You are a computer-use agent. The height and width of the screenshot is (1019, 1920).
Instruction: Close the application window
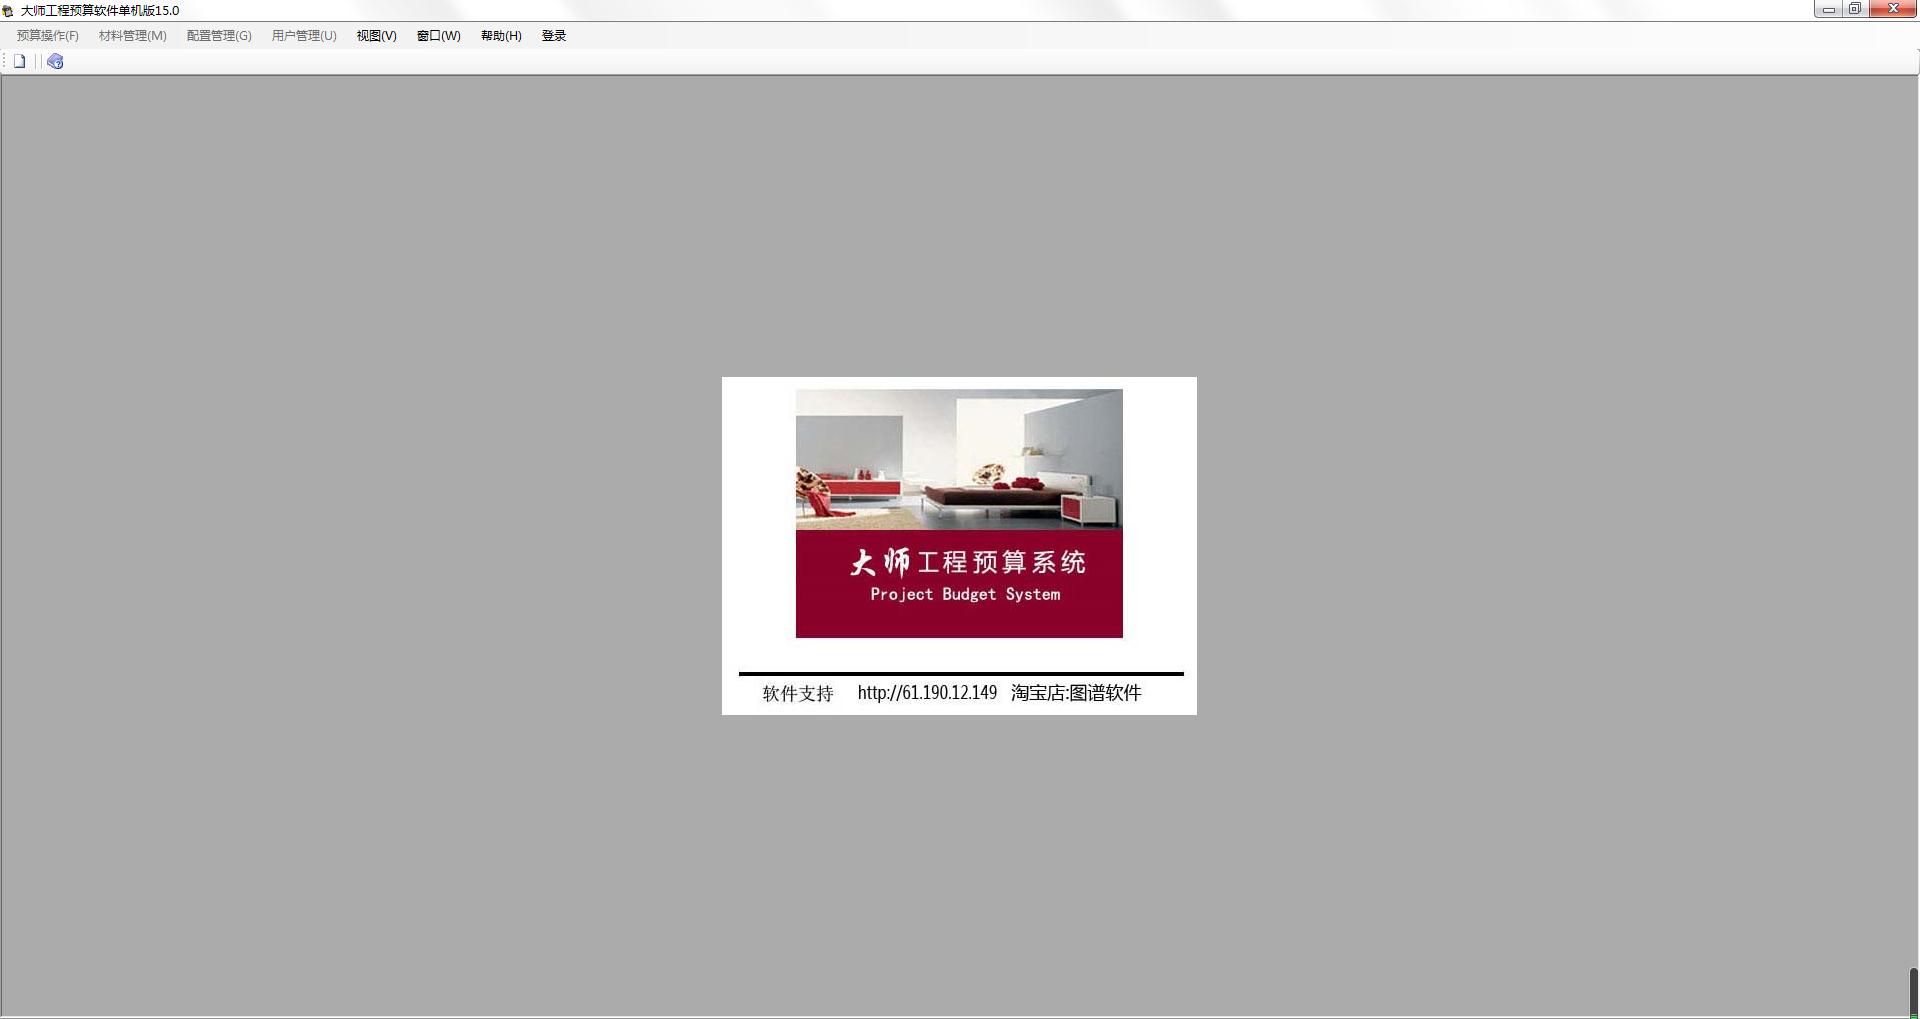1892,9
